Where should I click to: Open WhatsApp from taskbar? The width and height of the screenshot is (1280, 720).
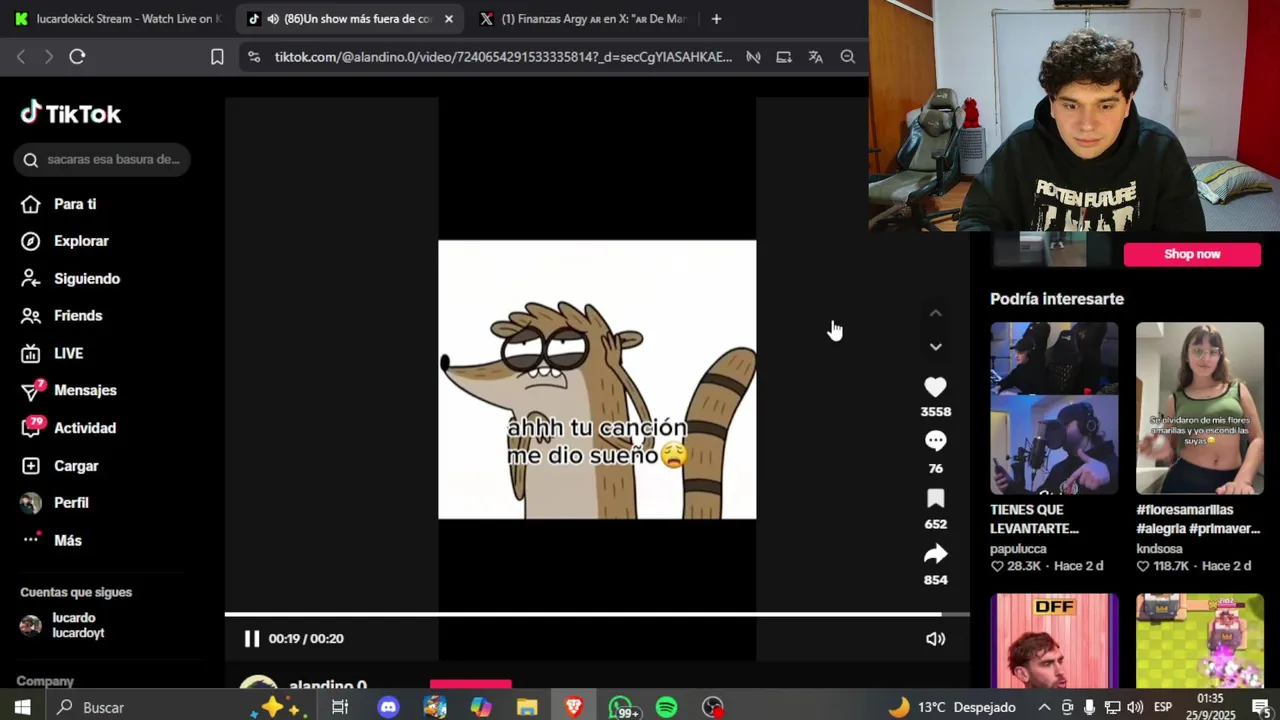pyautogui.click(x=621, y=707)
